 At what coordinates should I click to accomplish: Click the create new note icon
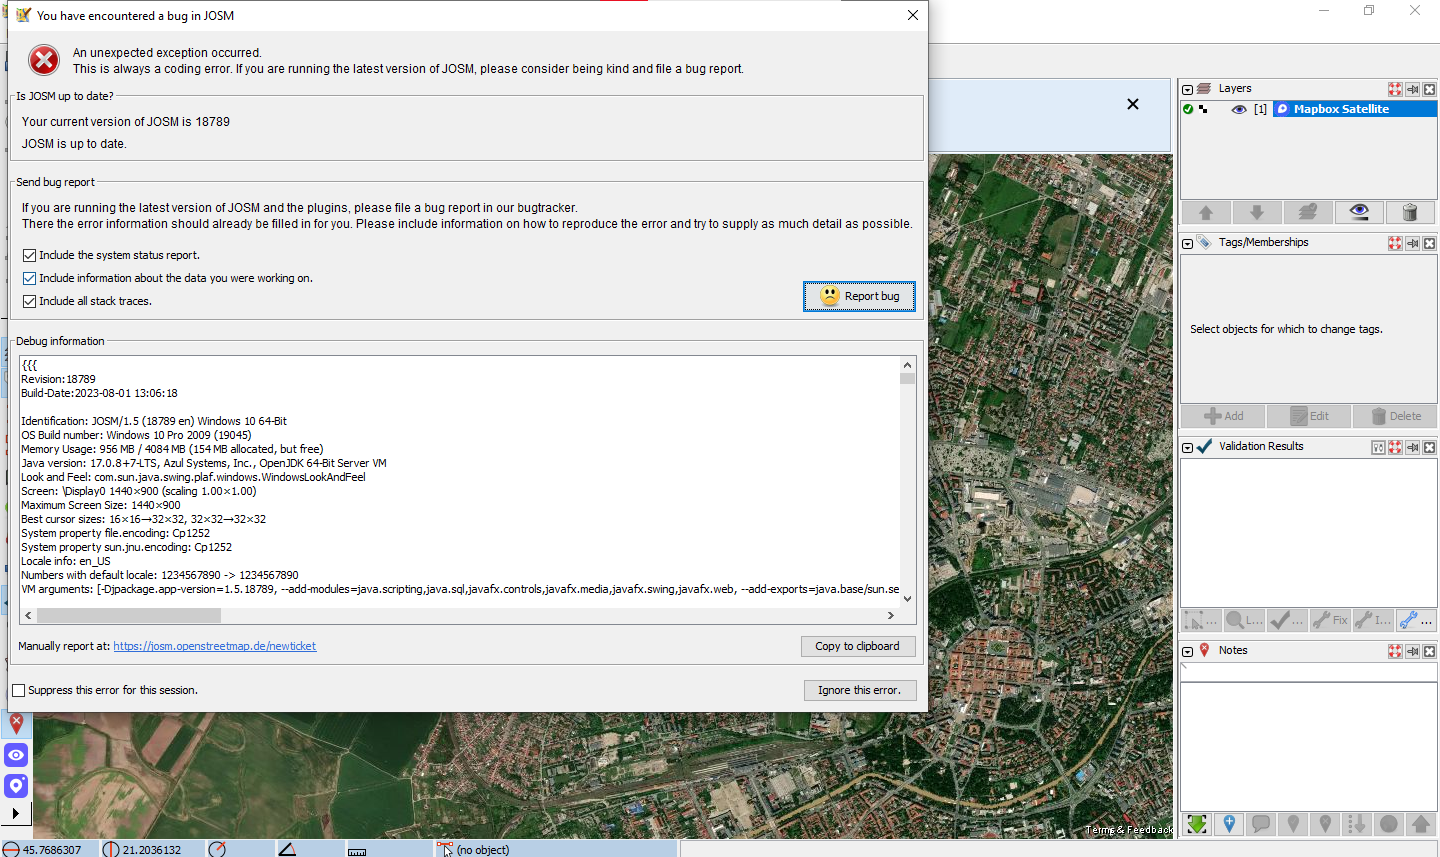(x=1229, y=824)
